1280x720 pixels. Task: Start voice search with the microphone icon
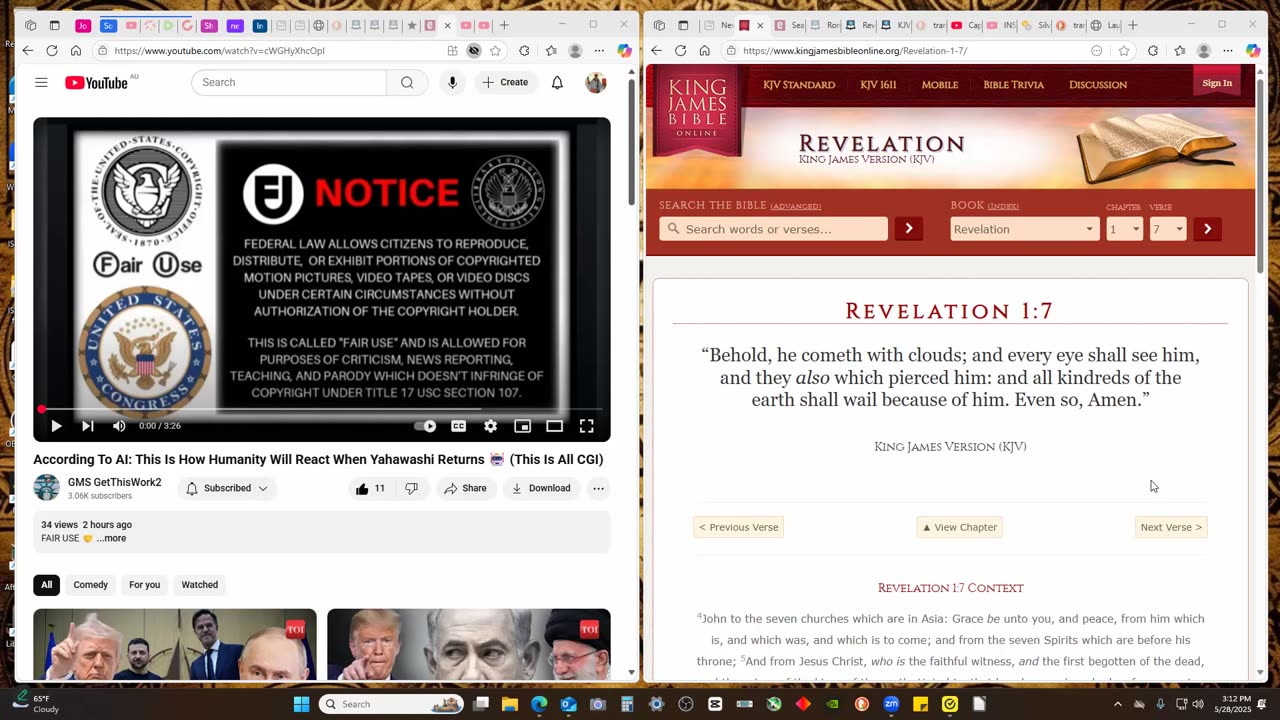(x=452, y=82)
